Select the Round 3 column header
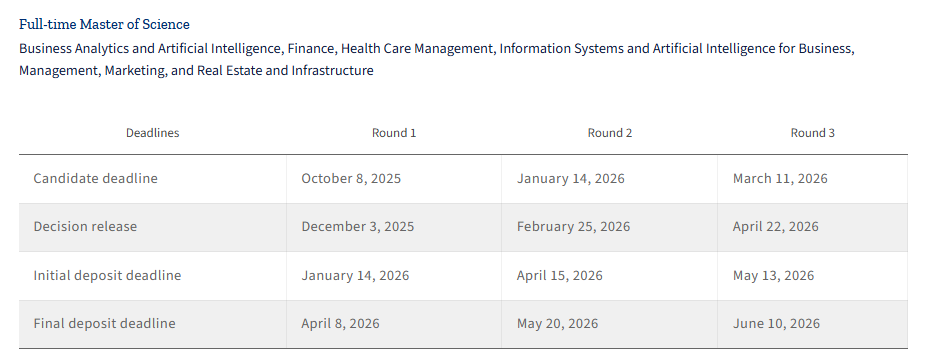 [x=812, y=133]
